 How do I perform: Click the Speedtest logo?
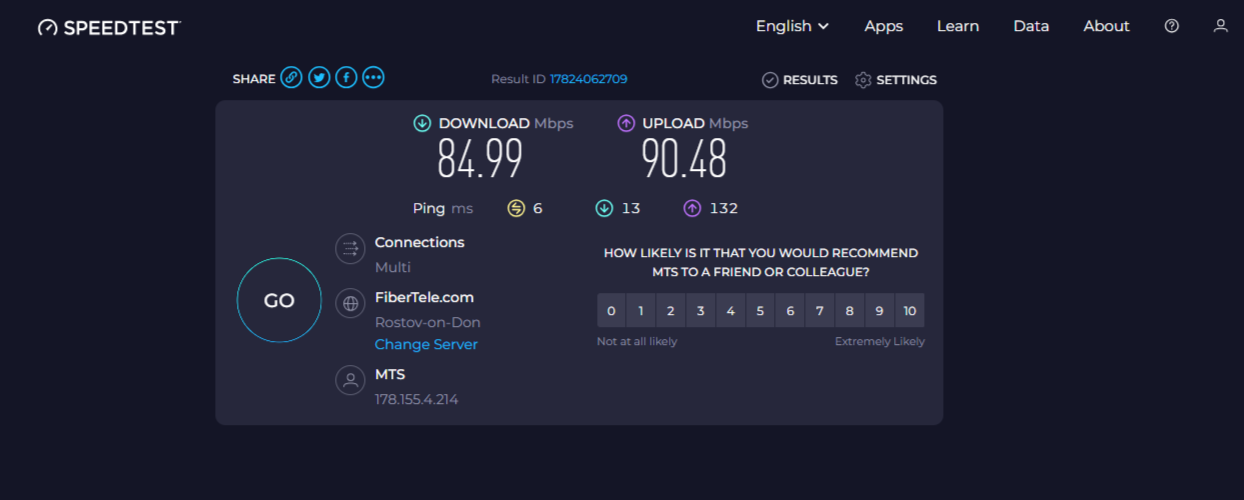coord(109,27)
